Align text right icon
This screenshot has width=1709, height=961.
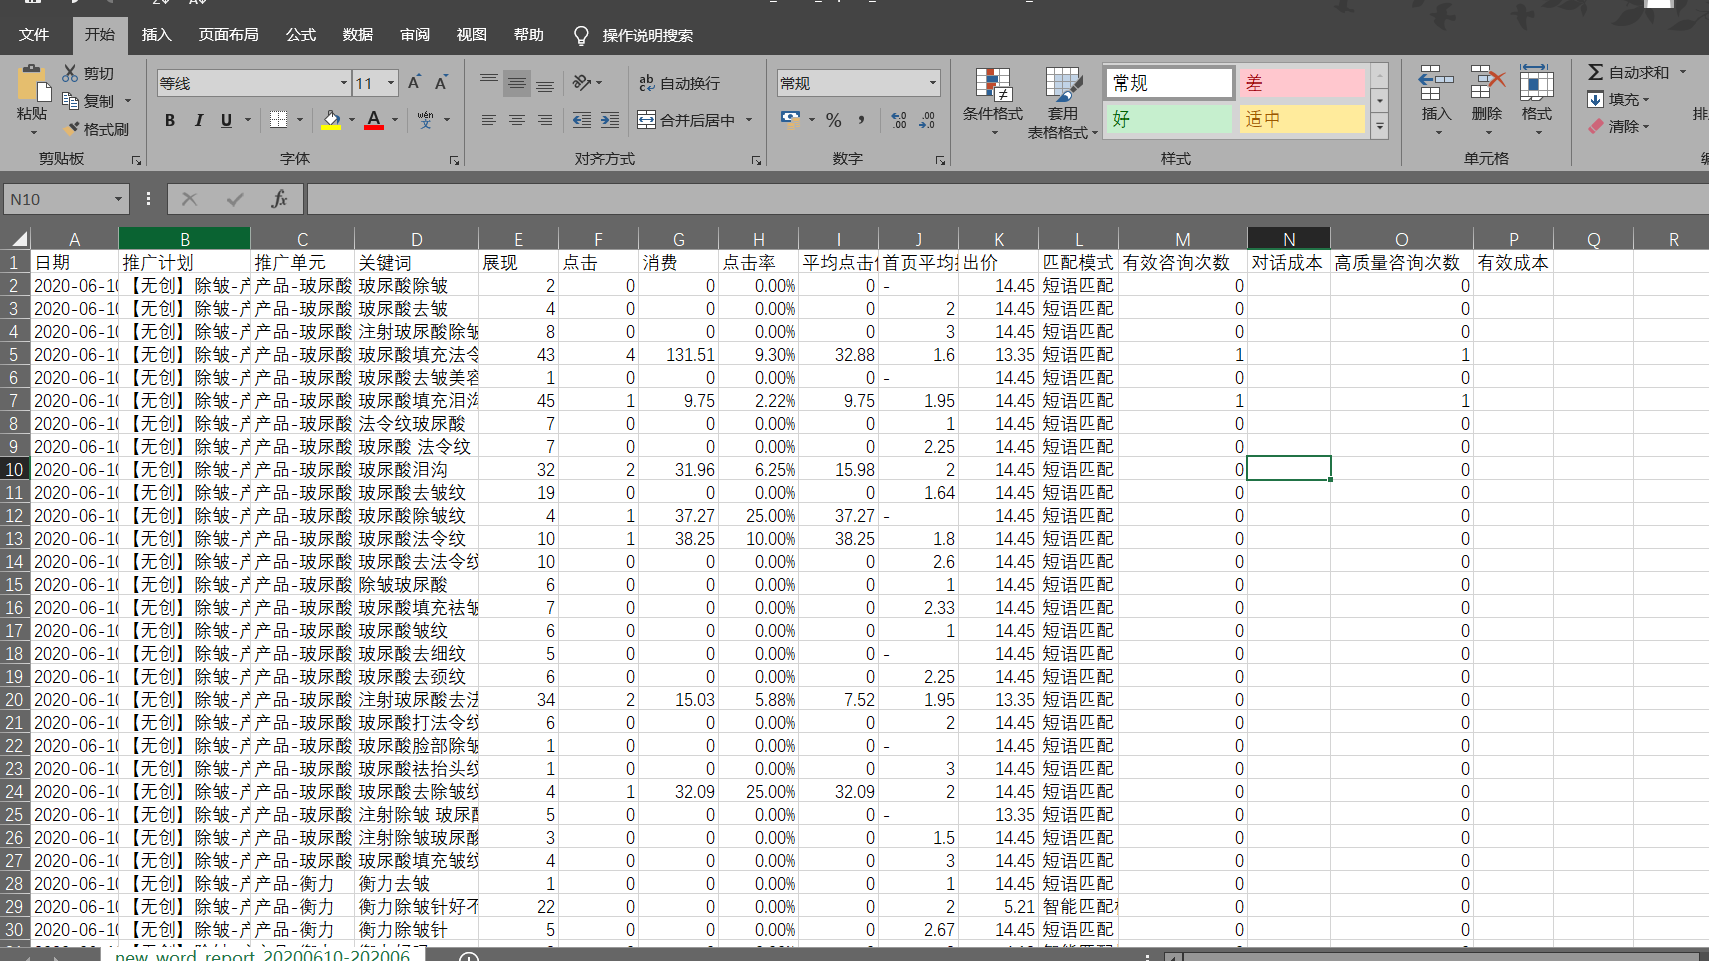[545, 120]
